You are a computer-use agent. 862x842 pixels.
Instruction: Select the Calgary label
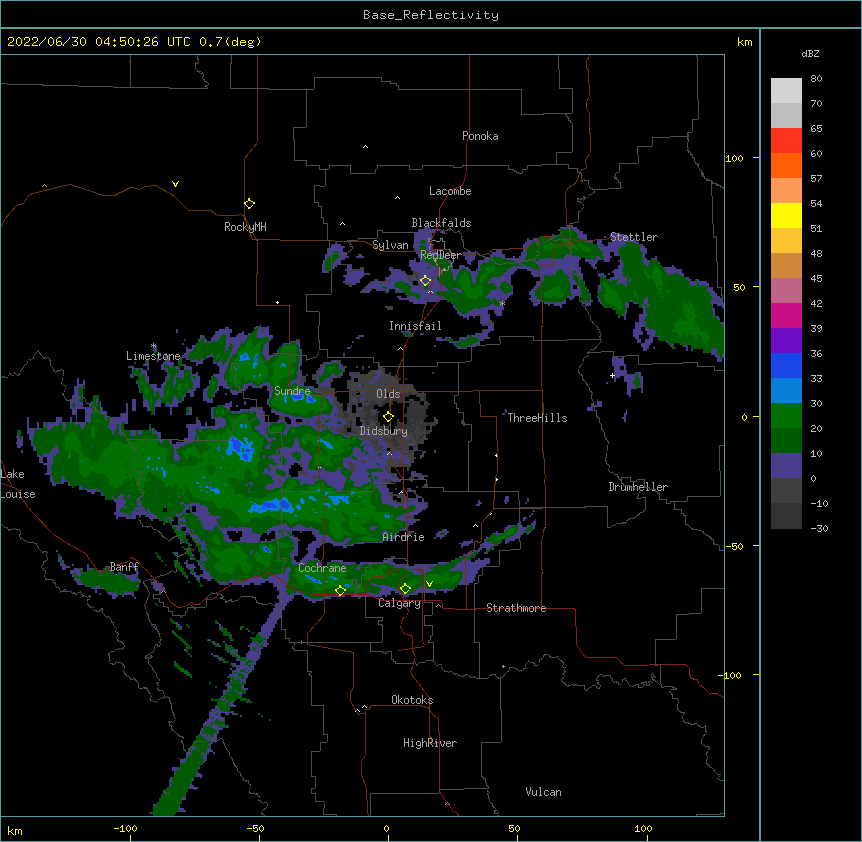pyautogui.click(x=400, y=603)
